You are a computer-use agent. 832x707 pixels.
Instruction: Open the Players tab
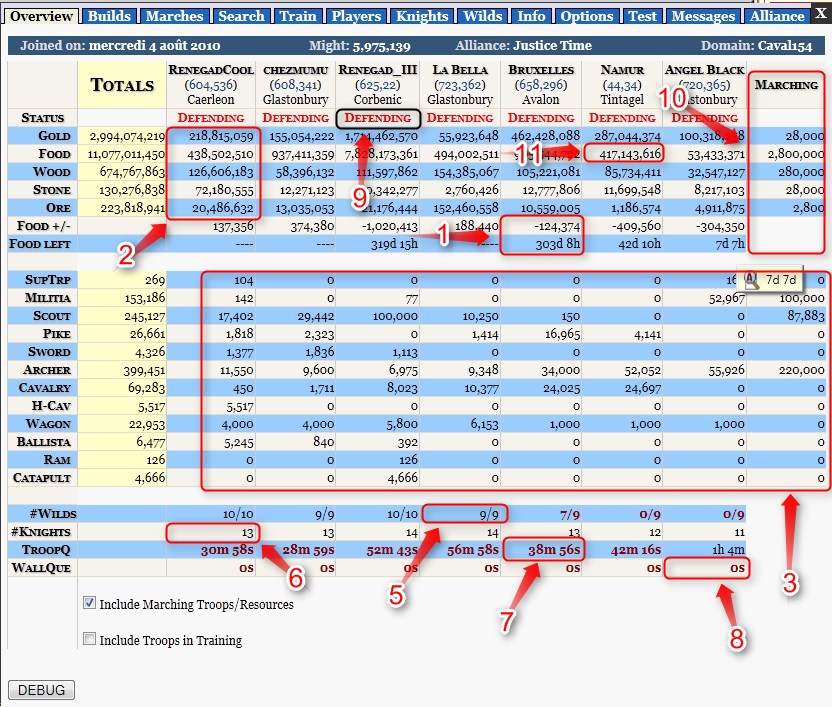click(x=356, y=16)
